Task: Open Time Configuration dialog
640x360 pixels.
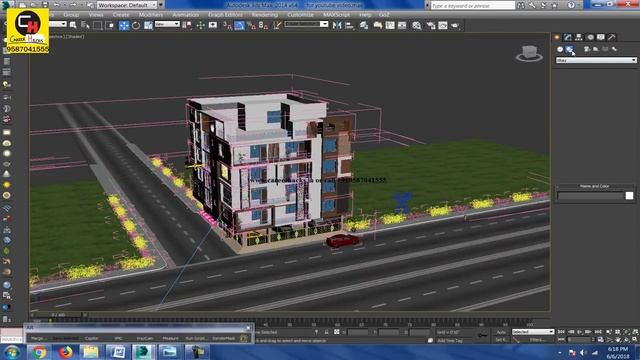Action: (x=600, y=339)
